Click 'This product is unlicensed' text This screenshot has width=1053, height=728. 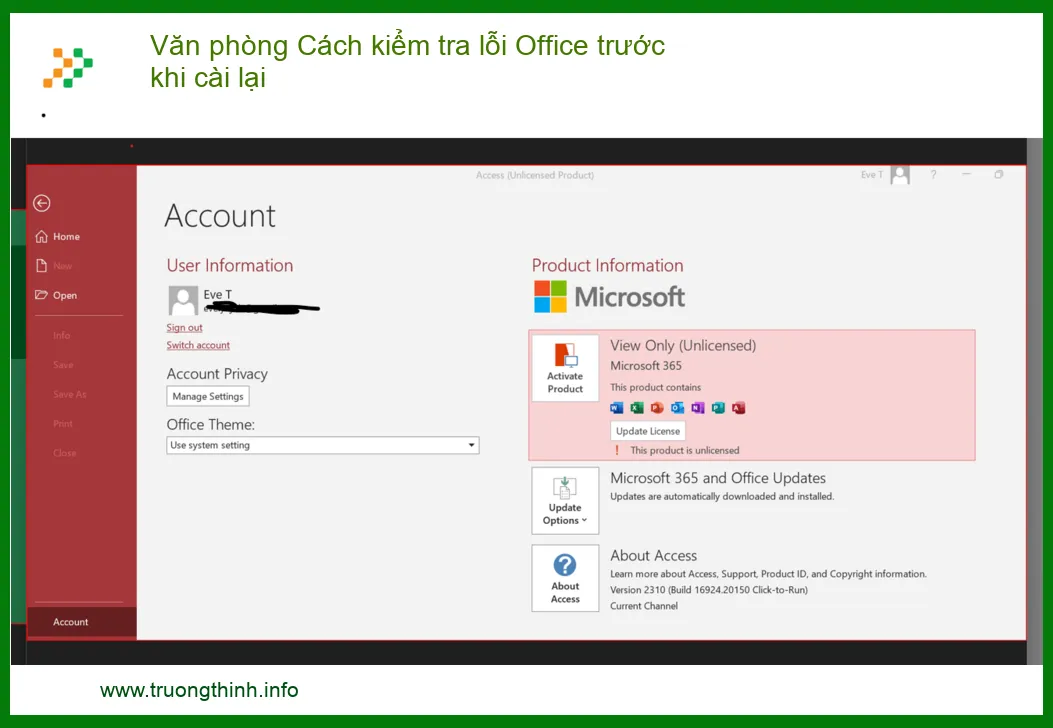[684, 450]
